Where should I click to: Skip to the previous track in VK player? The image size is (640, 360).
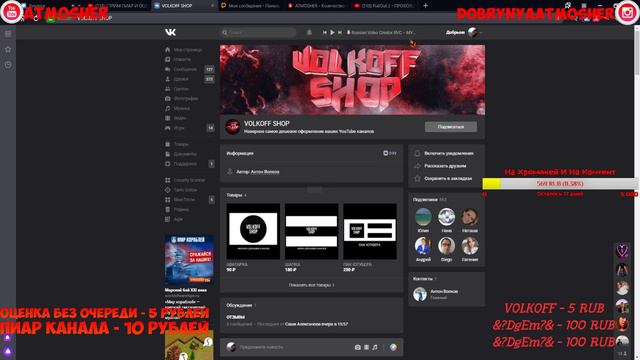tap(324, 32)
